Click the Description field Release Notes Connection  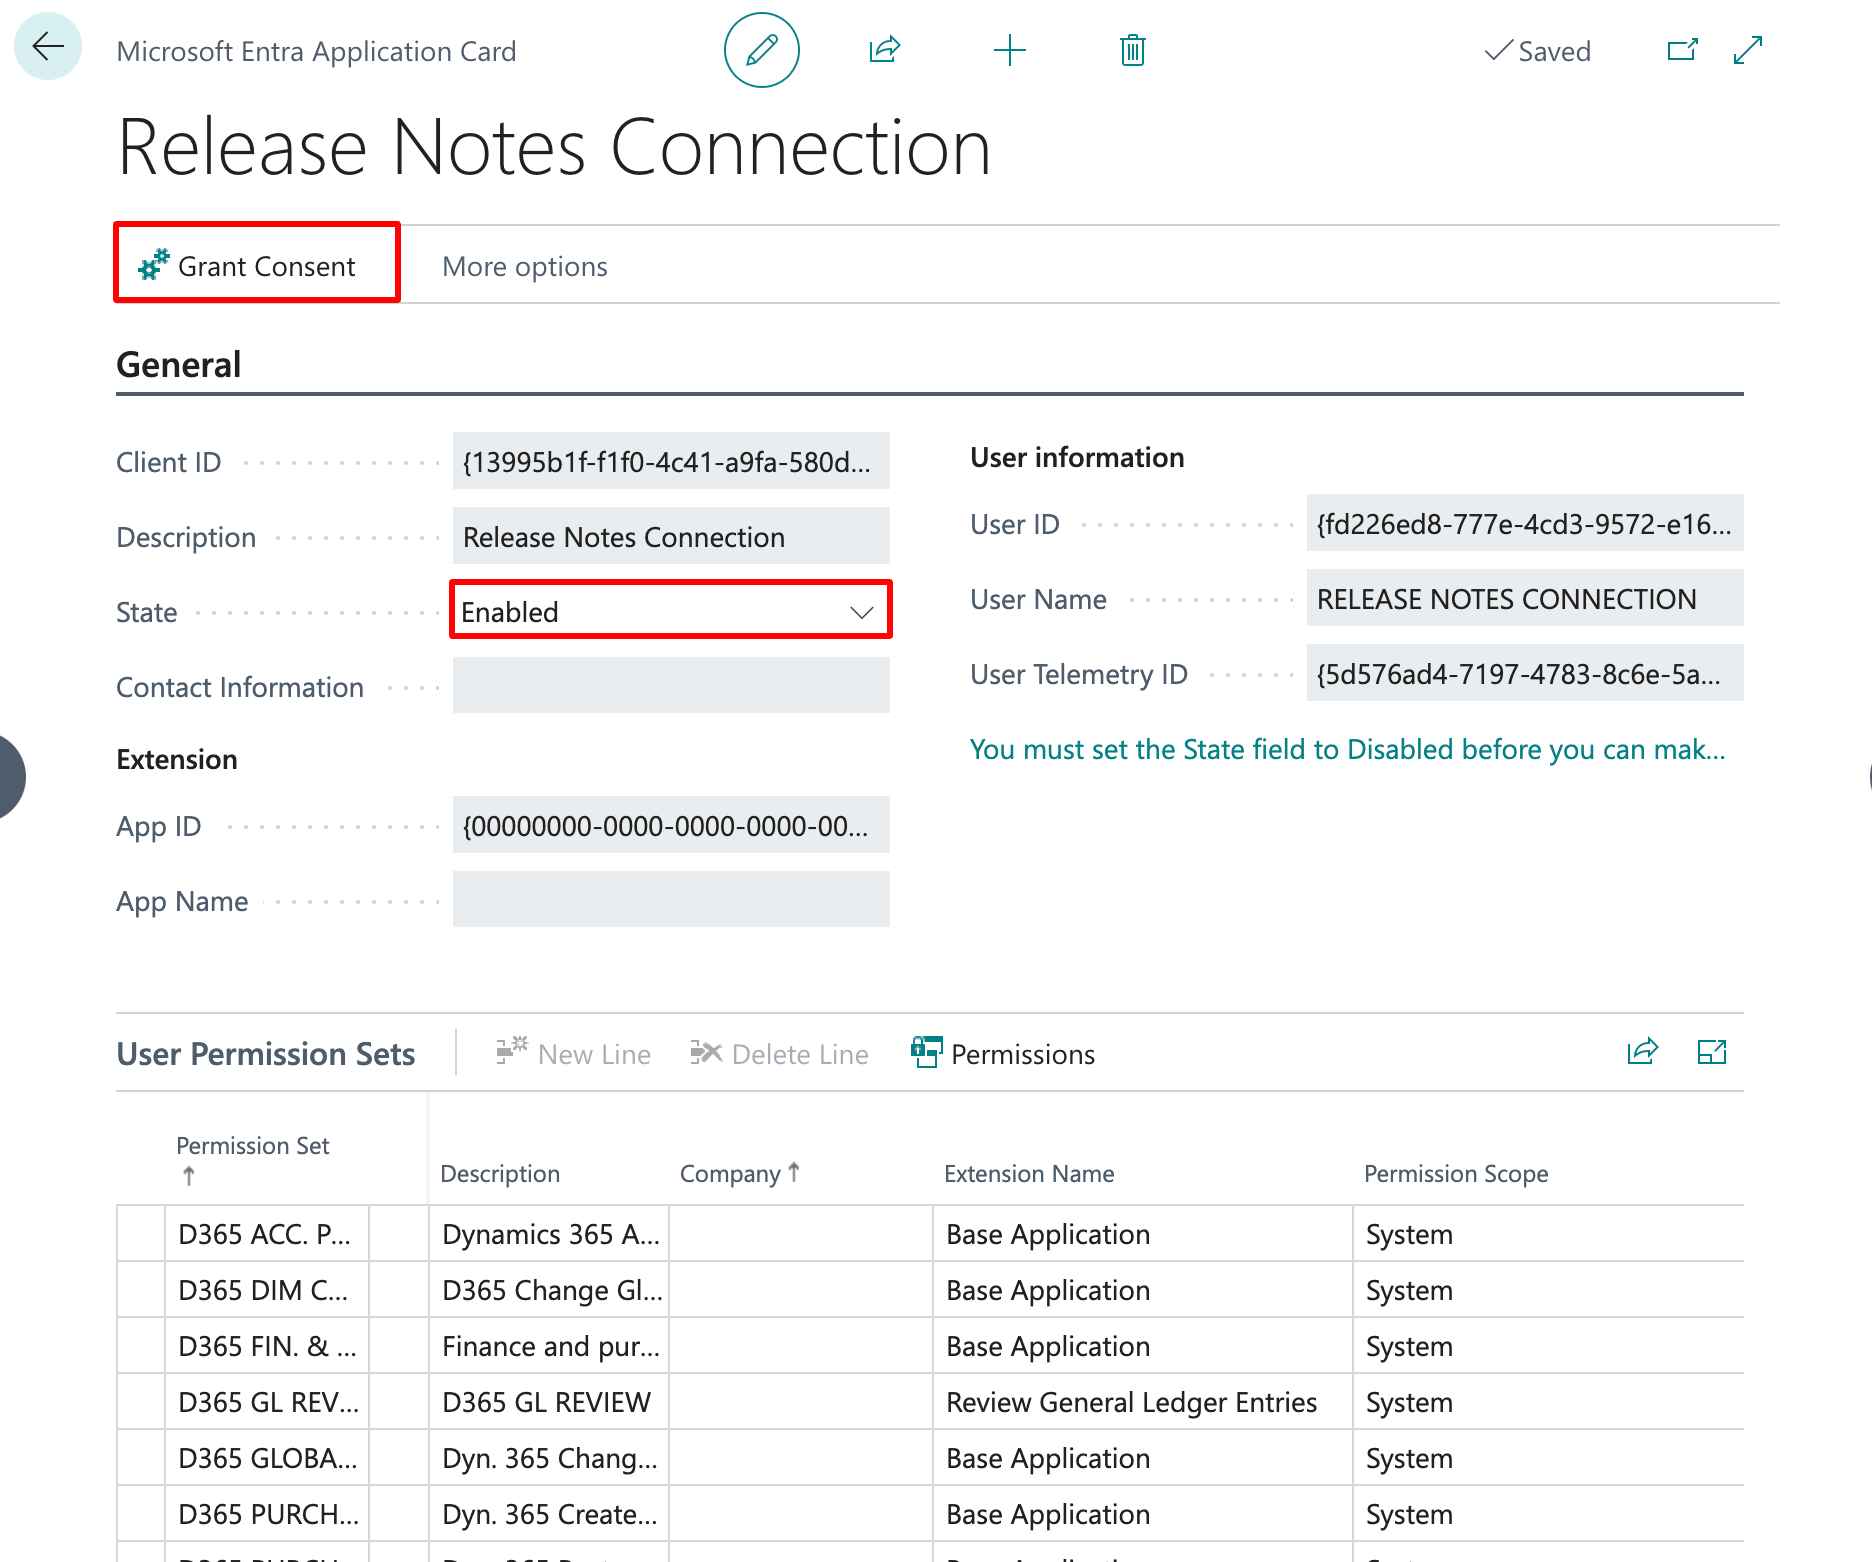click(671, 536)
